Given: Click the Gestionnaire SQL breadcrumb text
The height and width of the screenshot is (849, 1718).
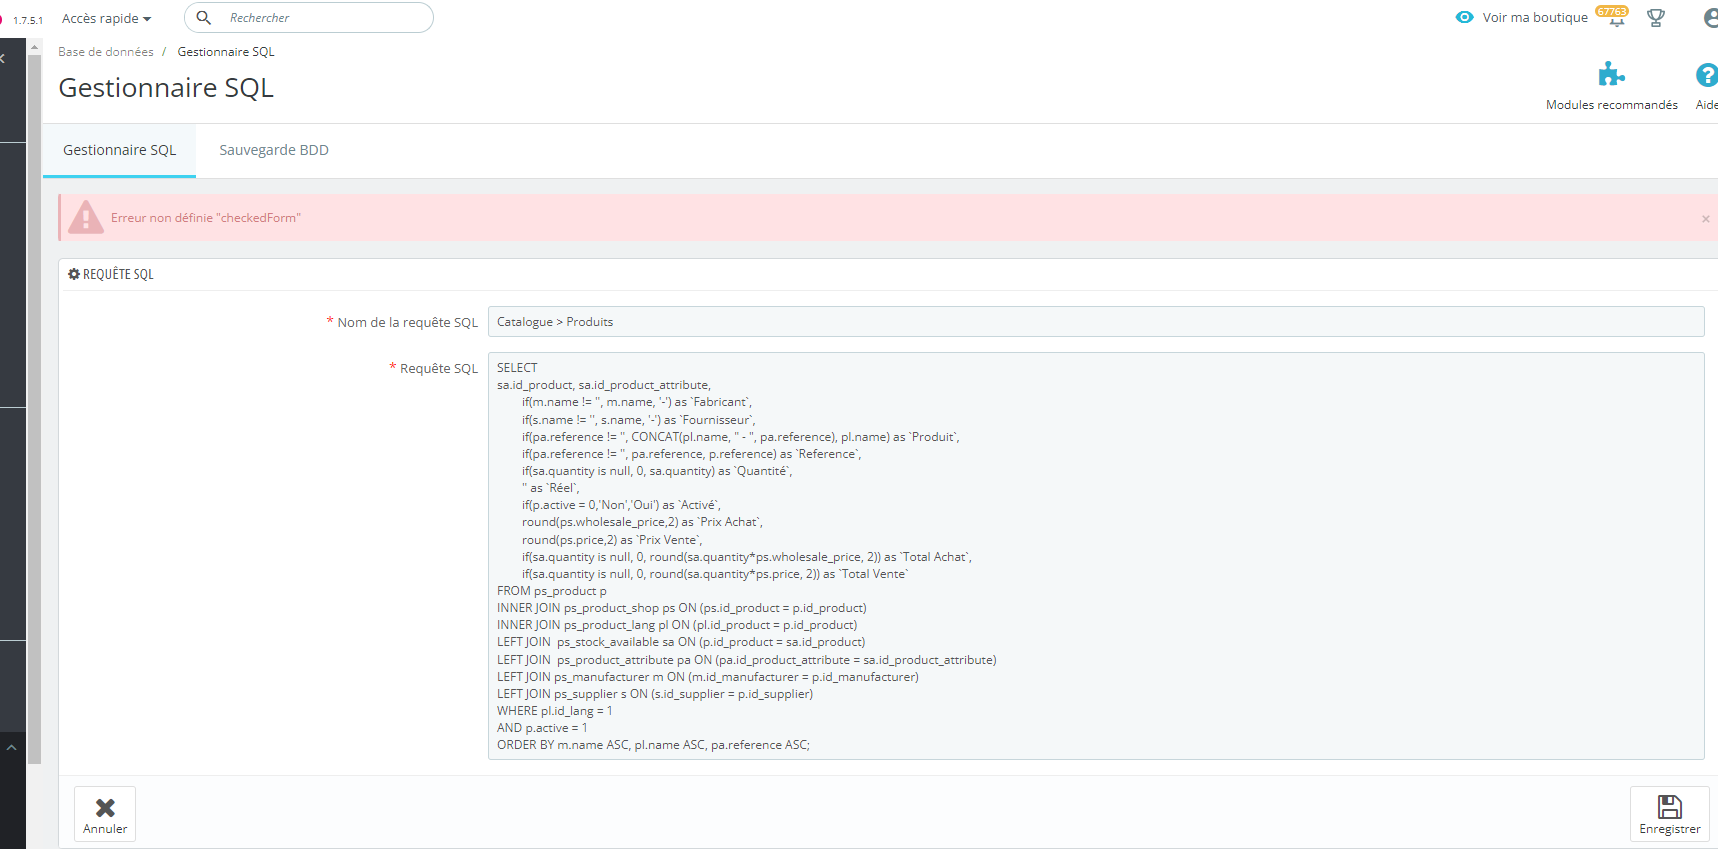Looking at the screenshot, I should [x=226, y=52].
